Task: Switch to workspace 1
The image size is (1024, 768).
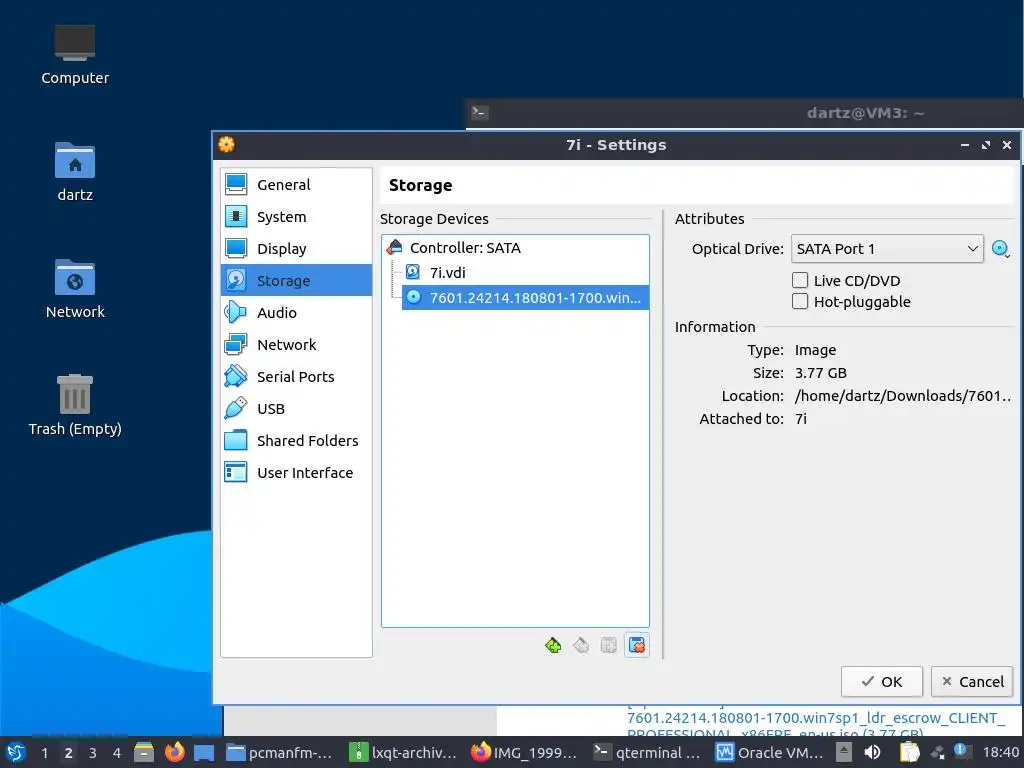Action: point(44,753)
